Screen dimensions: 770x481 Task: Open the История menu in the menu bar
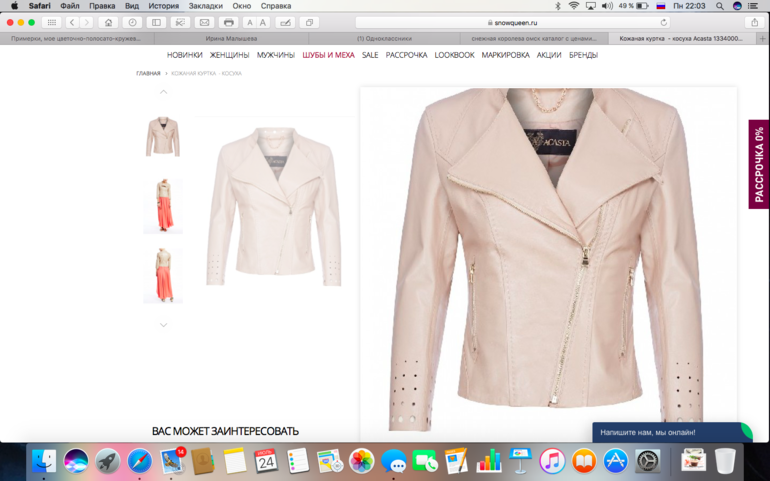[x=163, y=6]
